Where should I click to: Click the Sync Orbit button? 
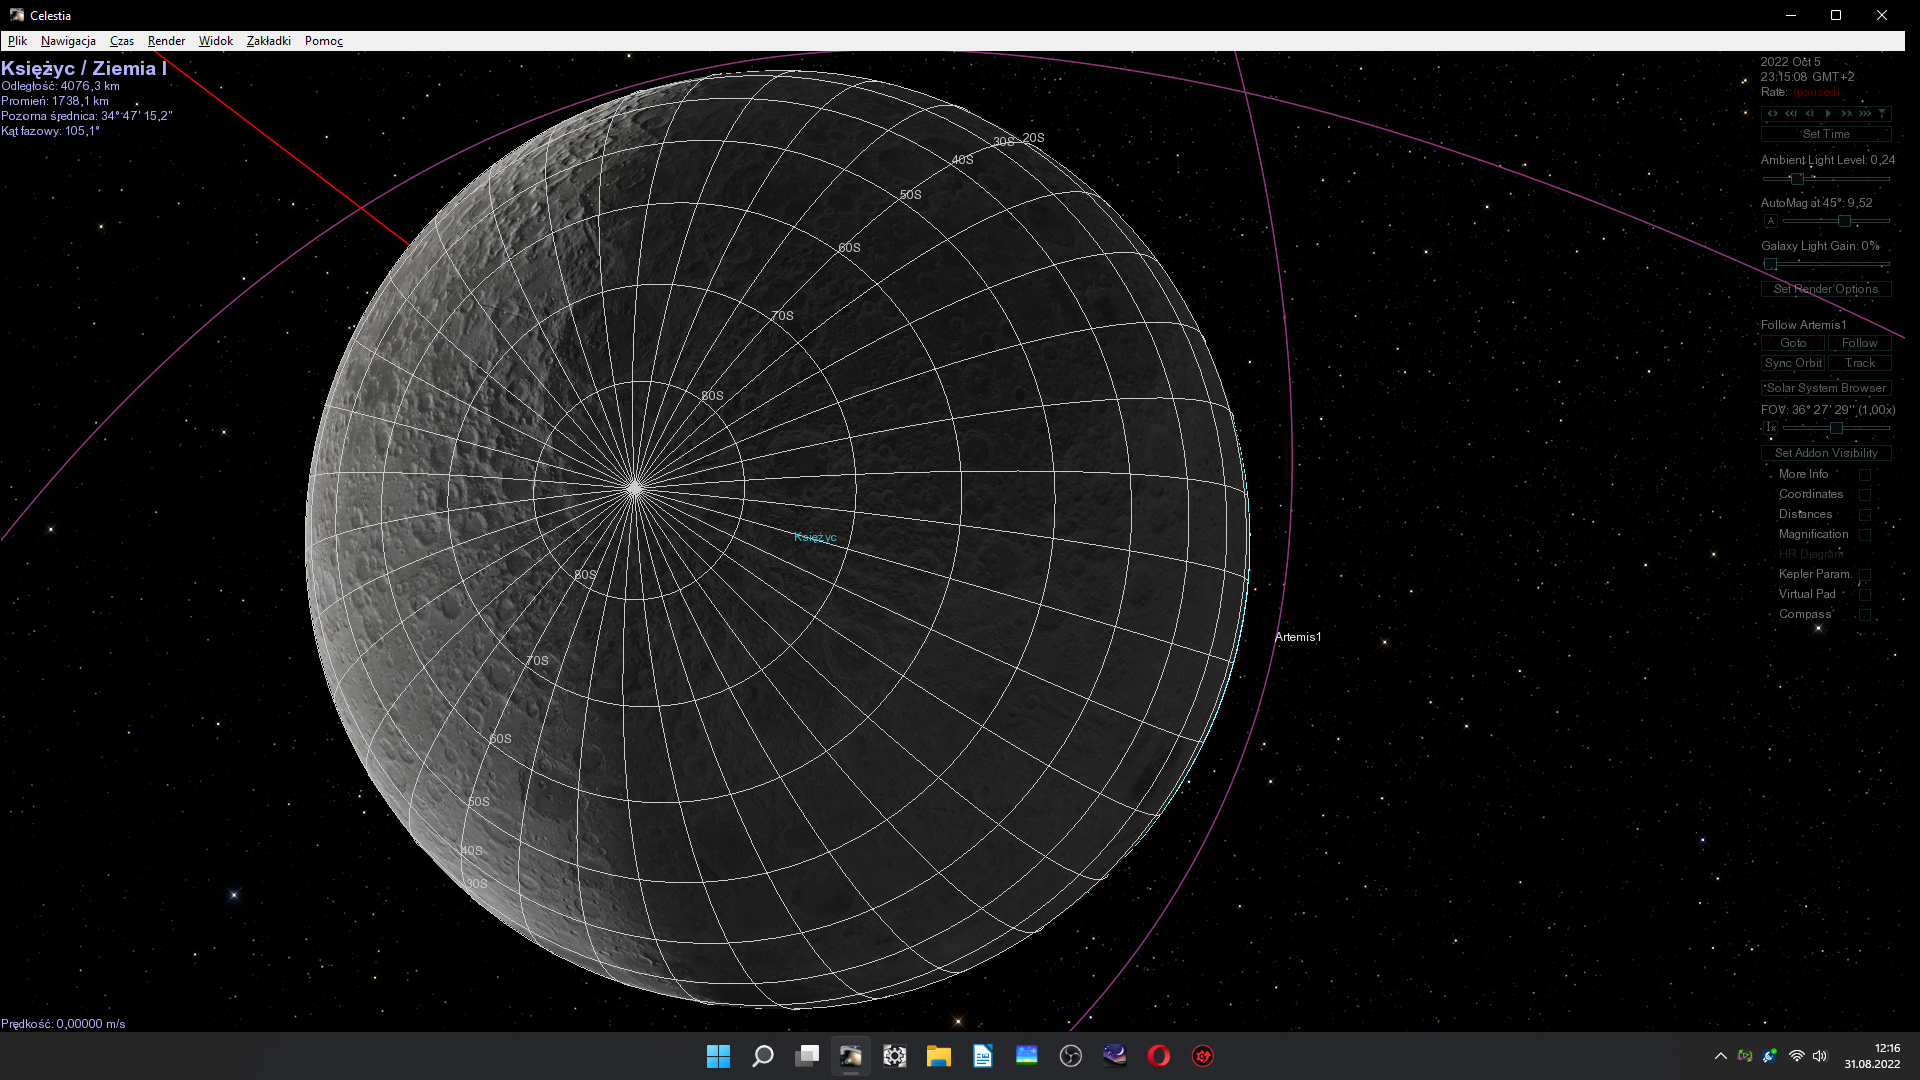coord(1793,363)
